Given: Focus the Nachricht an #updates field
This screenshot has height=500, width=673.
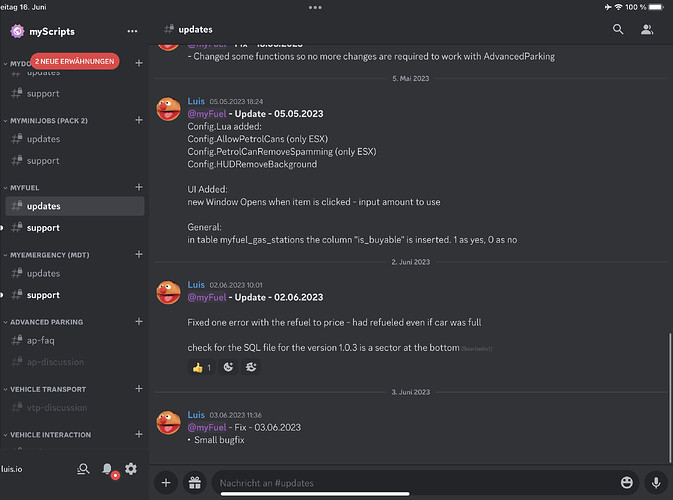Looking at the screenshot, I should pyautogui.click(x=410, y=482).
